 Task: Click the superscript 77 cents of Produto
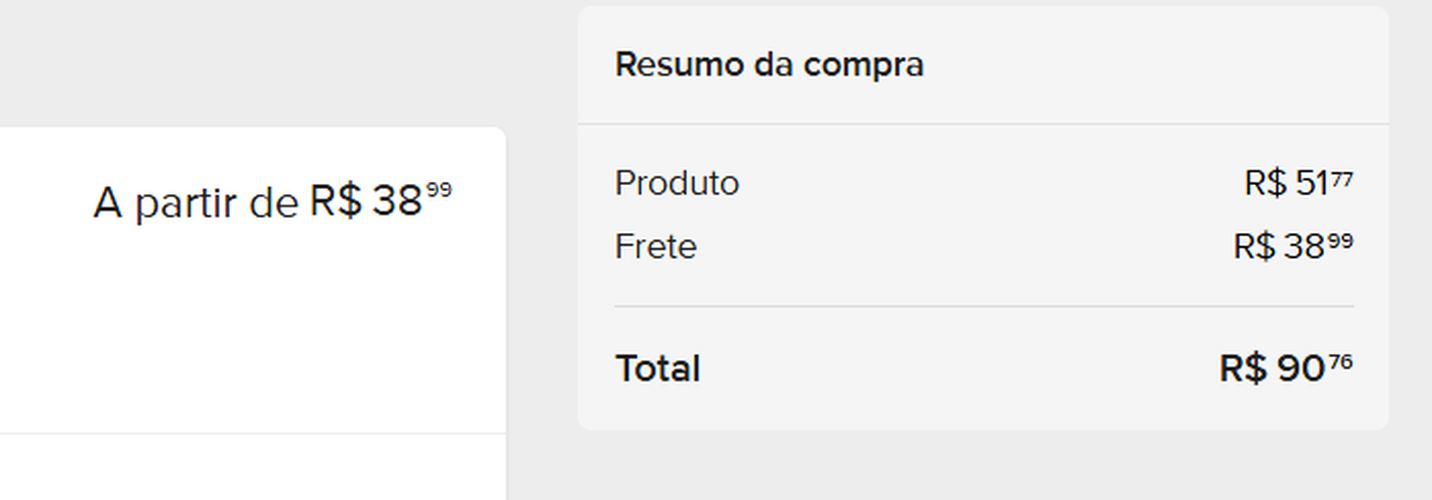[1342, 179]
